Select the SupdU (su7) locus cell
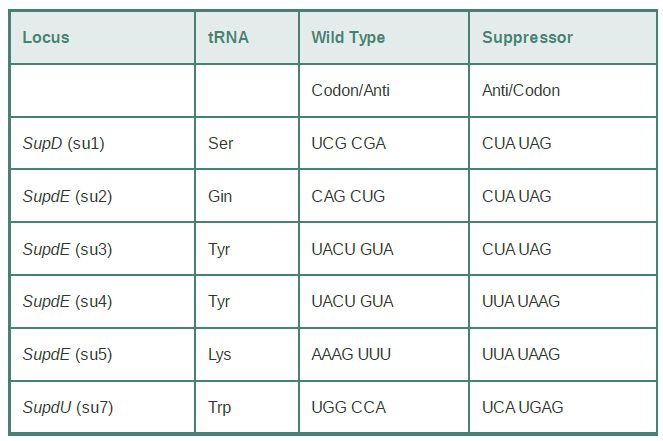This screenshot has height=441, width=663. tap(102, 407)
